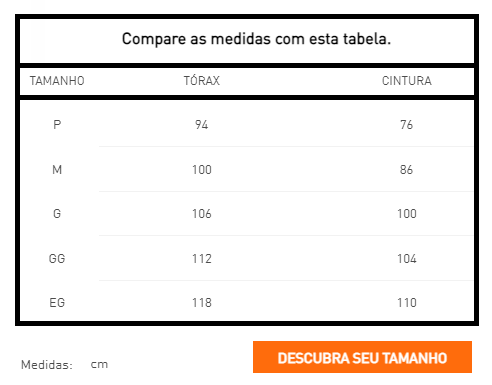
Task: Select the size P row label
Action: tap(57, 125)
